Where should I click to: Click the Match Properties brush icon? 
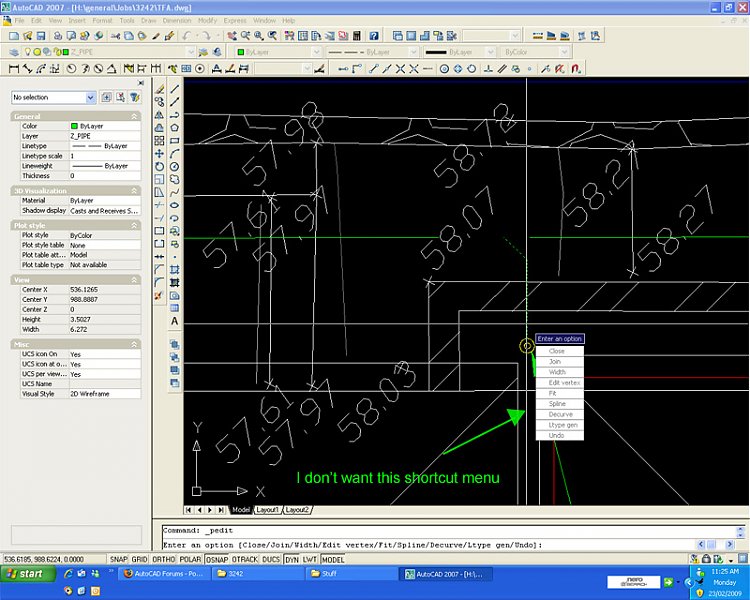(169, 36)
